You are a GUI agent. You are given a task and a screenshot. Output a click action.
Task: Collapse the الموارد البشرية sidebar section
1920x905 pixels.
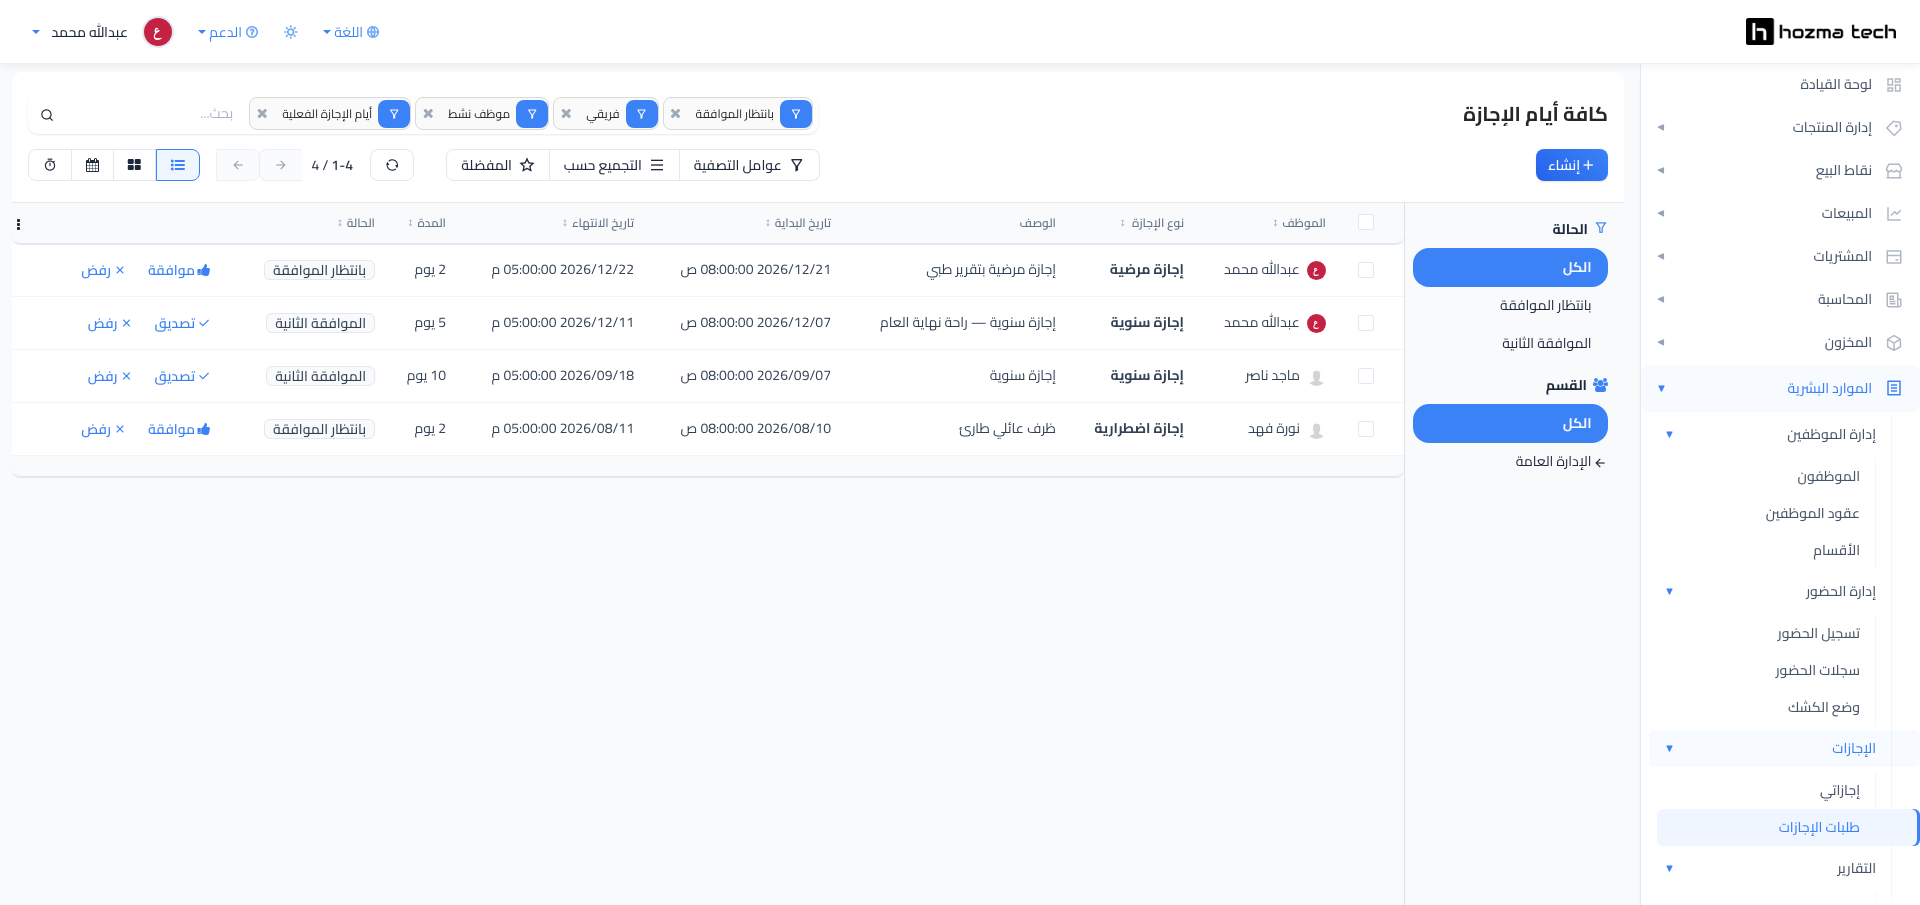click(x=1661, y=388)
